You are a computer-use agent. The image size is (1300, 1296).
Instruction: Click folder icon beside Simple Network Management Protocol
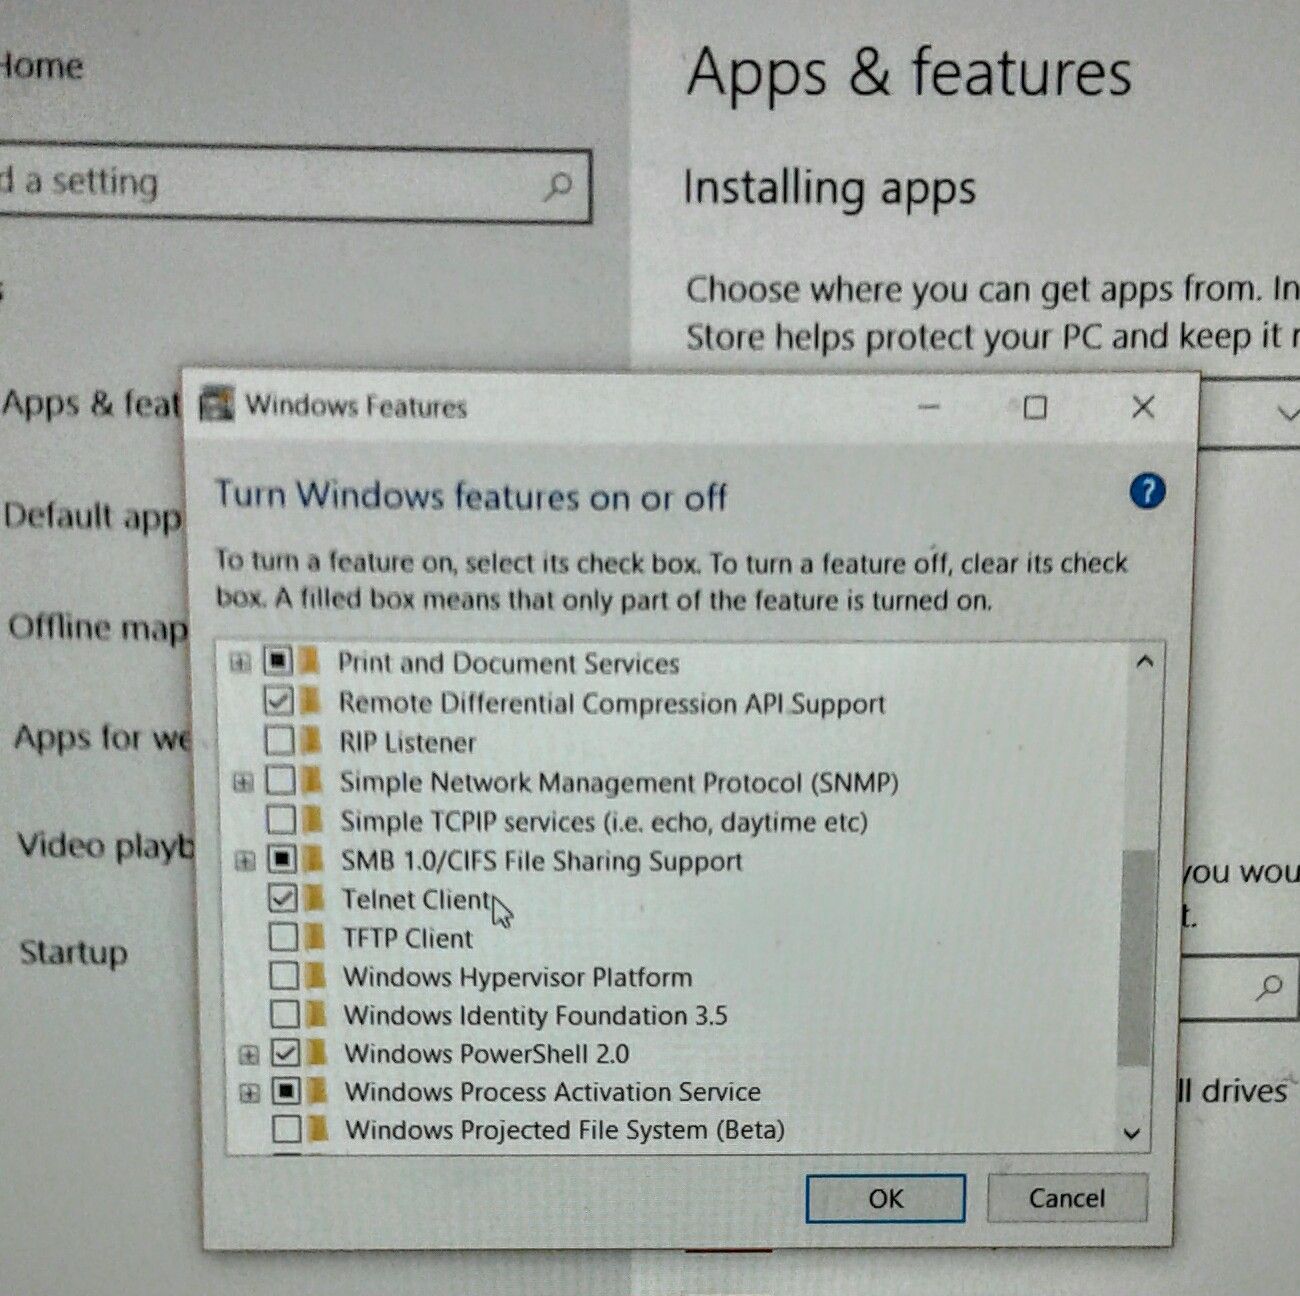pyautogui.click(x=312, y=780)
